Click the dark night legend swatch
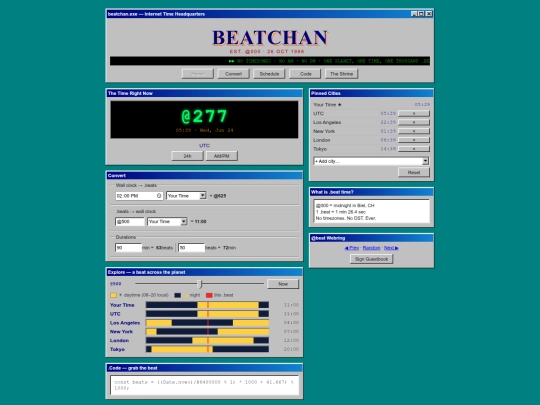The image size is (540, 405). point(177,295)
